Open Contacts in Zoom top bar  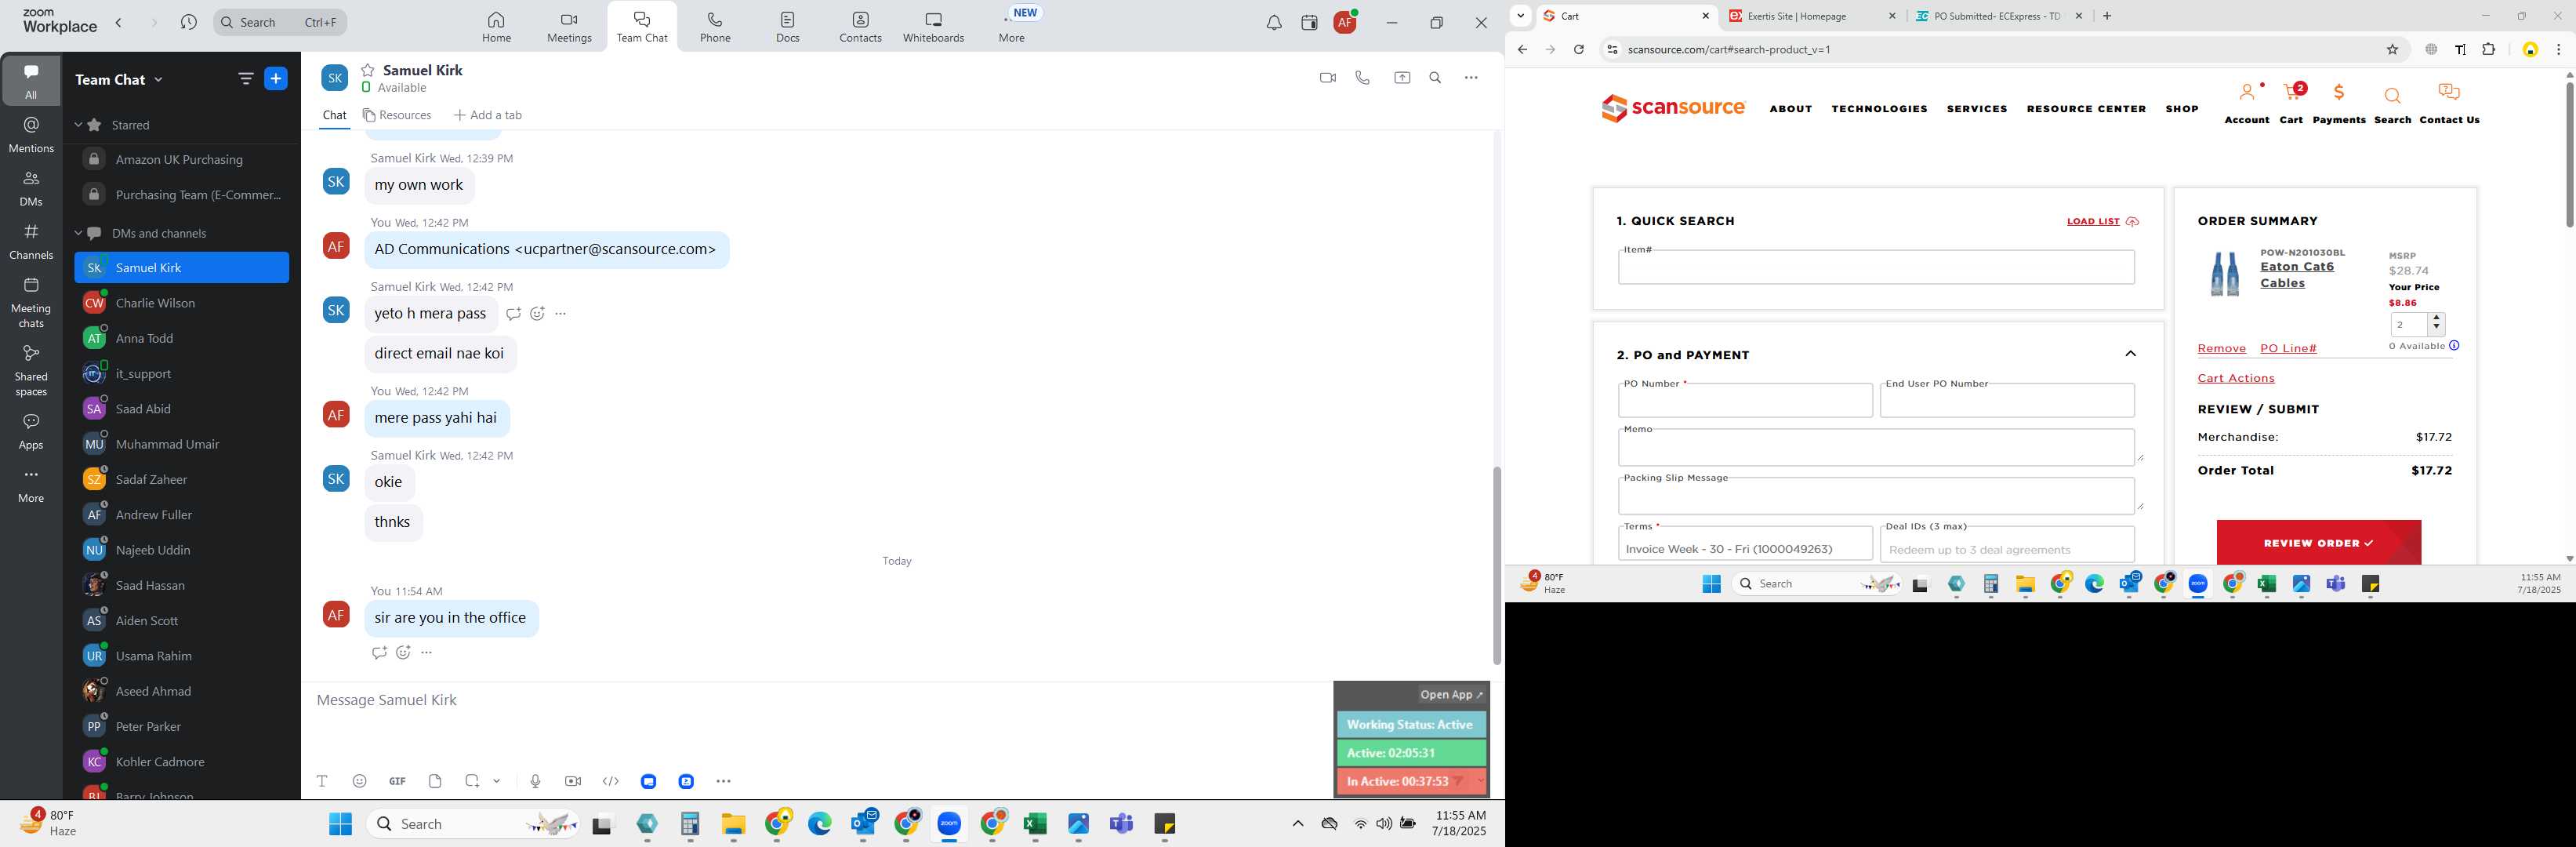pos(860,27)
